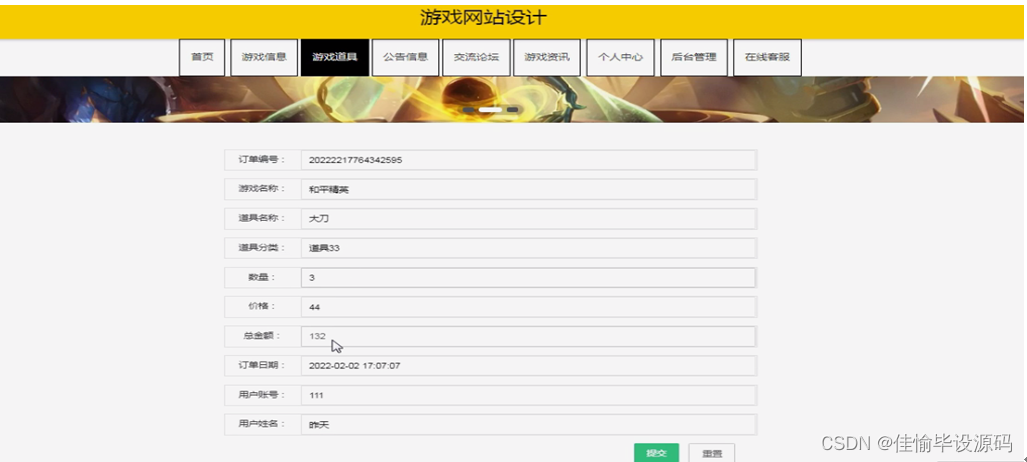The image size is (1027, 462).
Task: Open 在线客服 from navigation bar
Action: (x=767, y=58)
